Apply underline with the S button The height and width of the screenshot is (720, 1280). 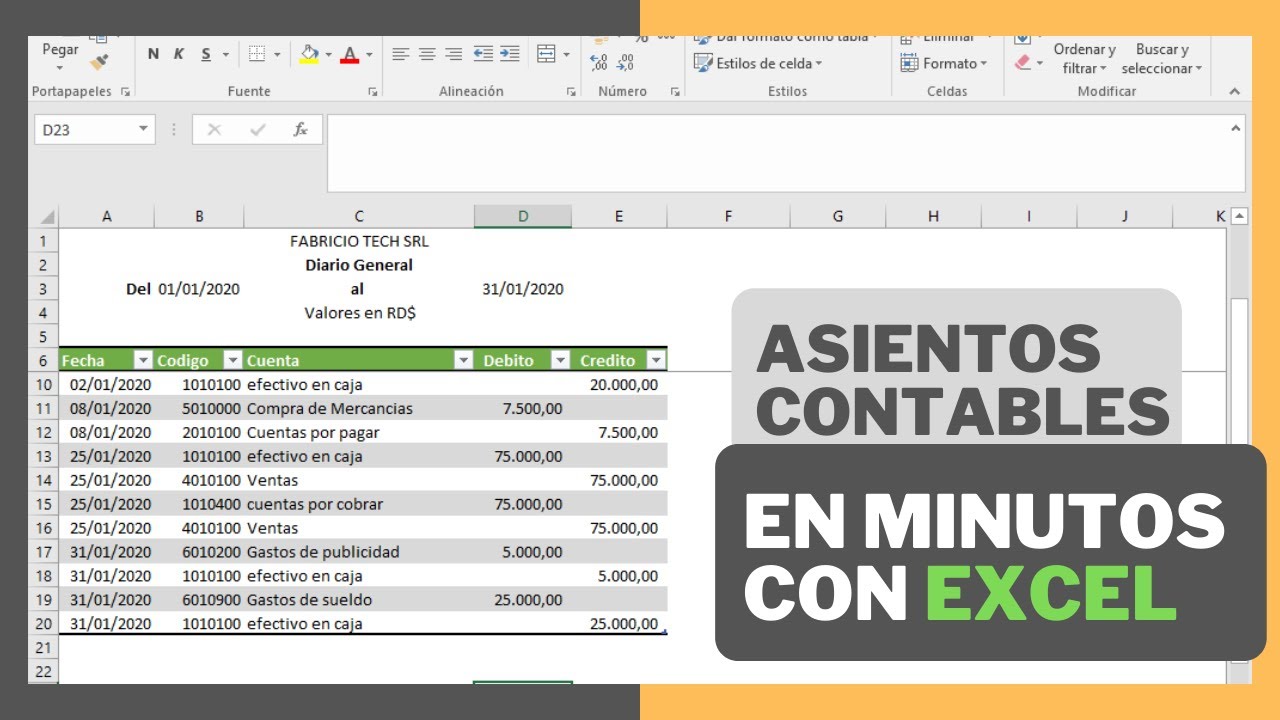point(206,54)
